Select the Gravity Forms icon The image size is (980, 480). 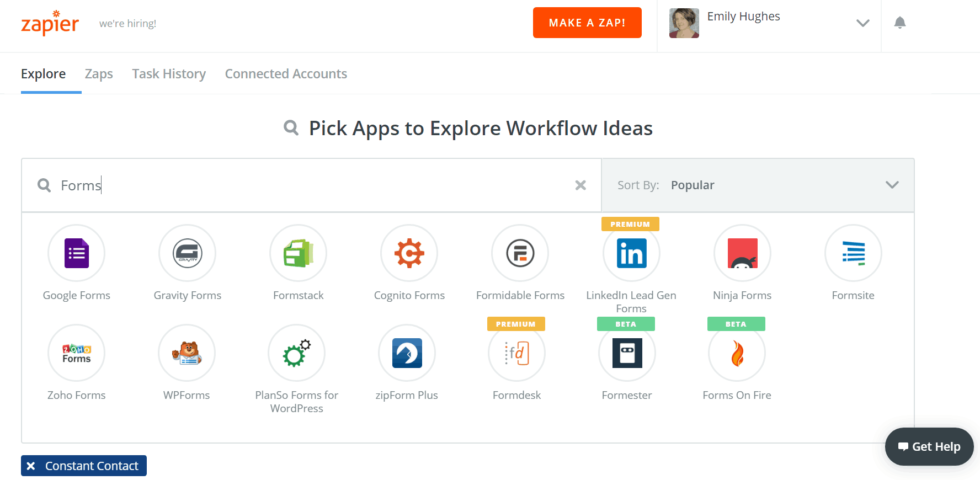click(188, 253)
